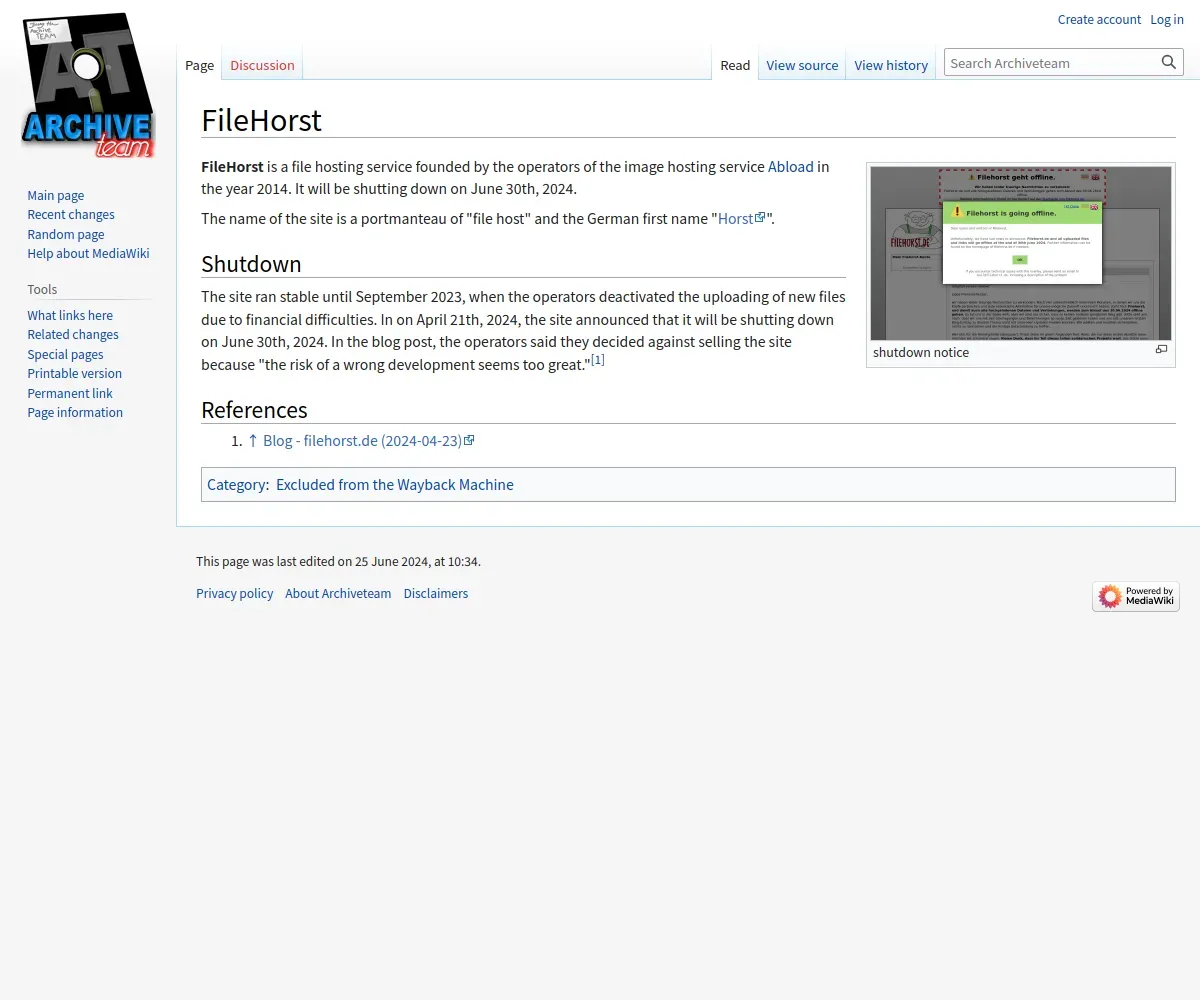Follow the Abload link
The width and height of the screenshot is (1200, 1000).
click(791, 167)
